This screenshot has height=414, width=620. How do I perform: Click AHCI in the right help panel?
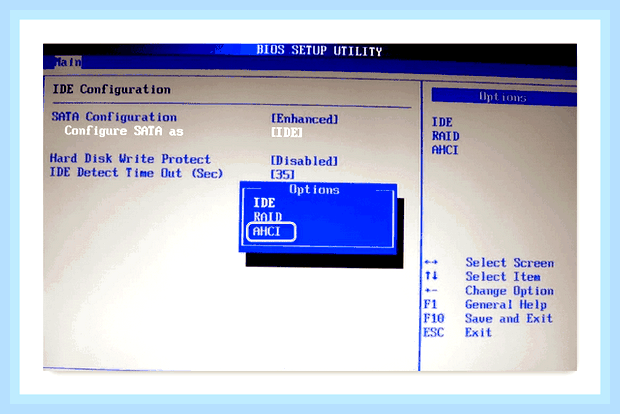445,150
